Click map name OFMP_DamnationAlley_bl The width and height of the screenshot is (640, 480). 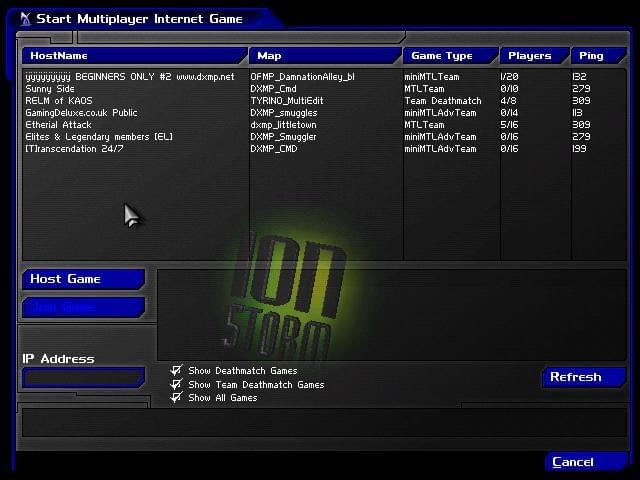pyautogui.click(x=302, y=77)
